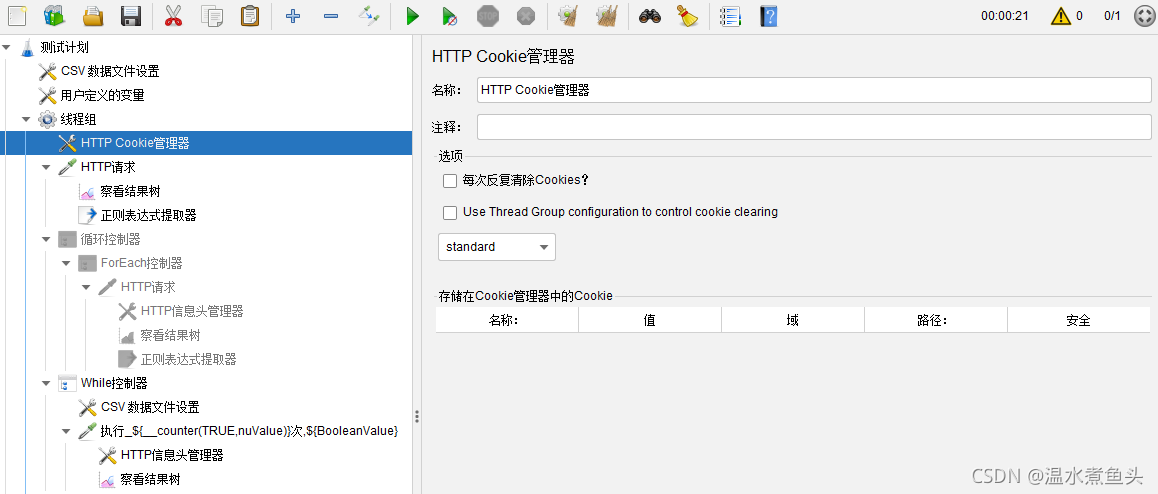Screen dimensions: 1158x494
Task: Select the ForEach控制器 tree item
Action: click(142, 263)
